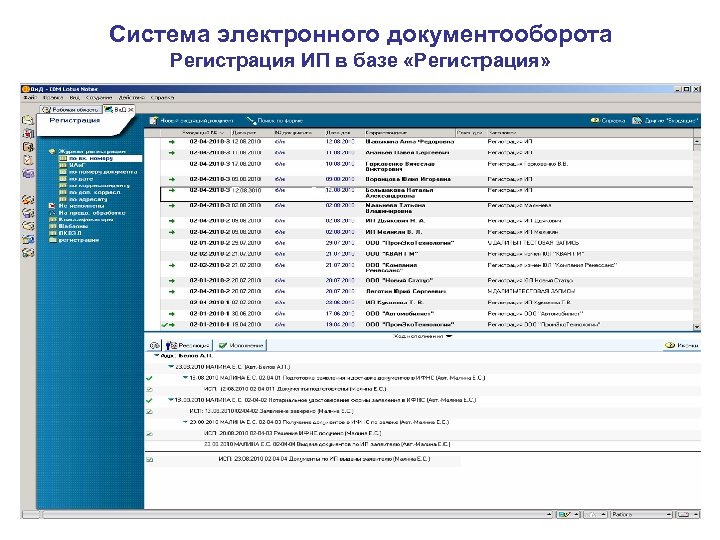Sort by the Входящий № column header
This screenshot has width=720, height=540.
203,133
